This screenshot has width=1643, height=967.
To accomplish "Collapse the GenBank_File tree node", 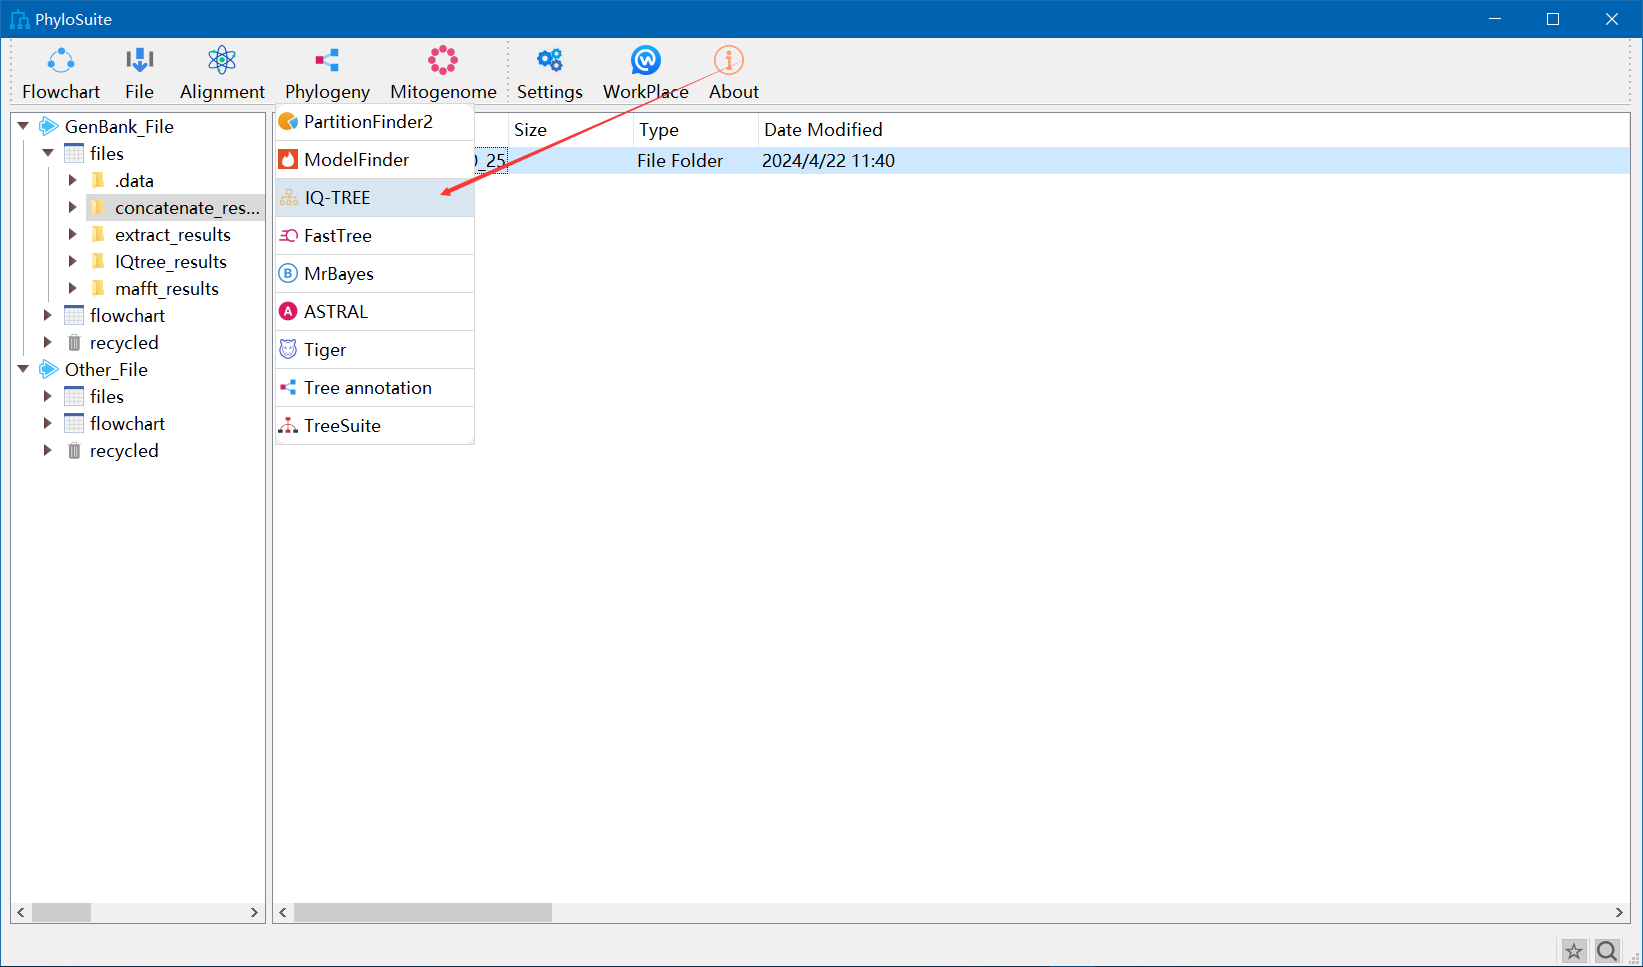I will coord(23,126).
